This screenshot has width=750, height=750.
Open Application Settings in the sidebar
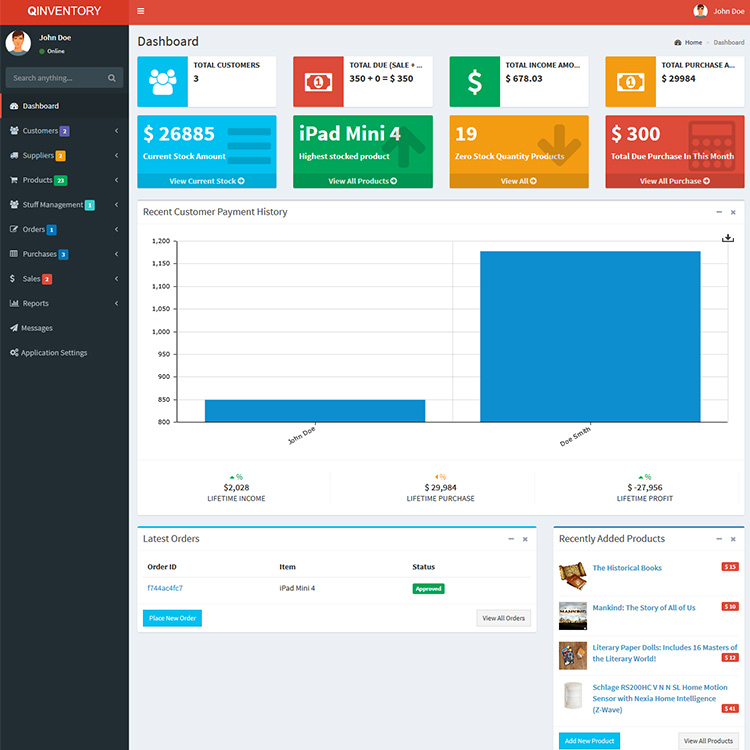click(x=64, y=353)
